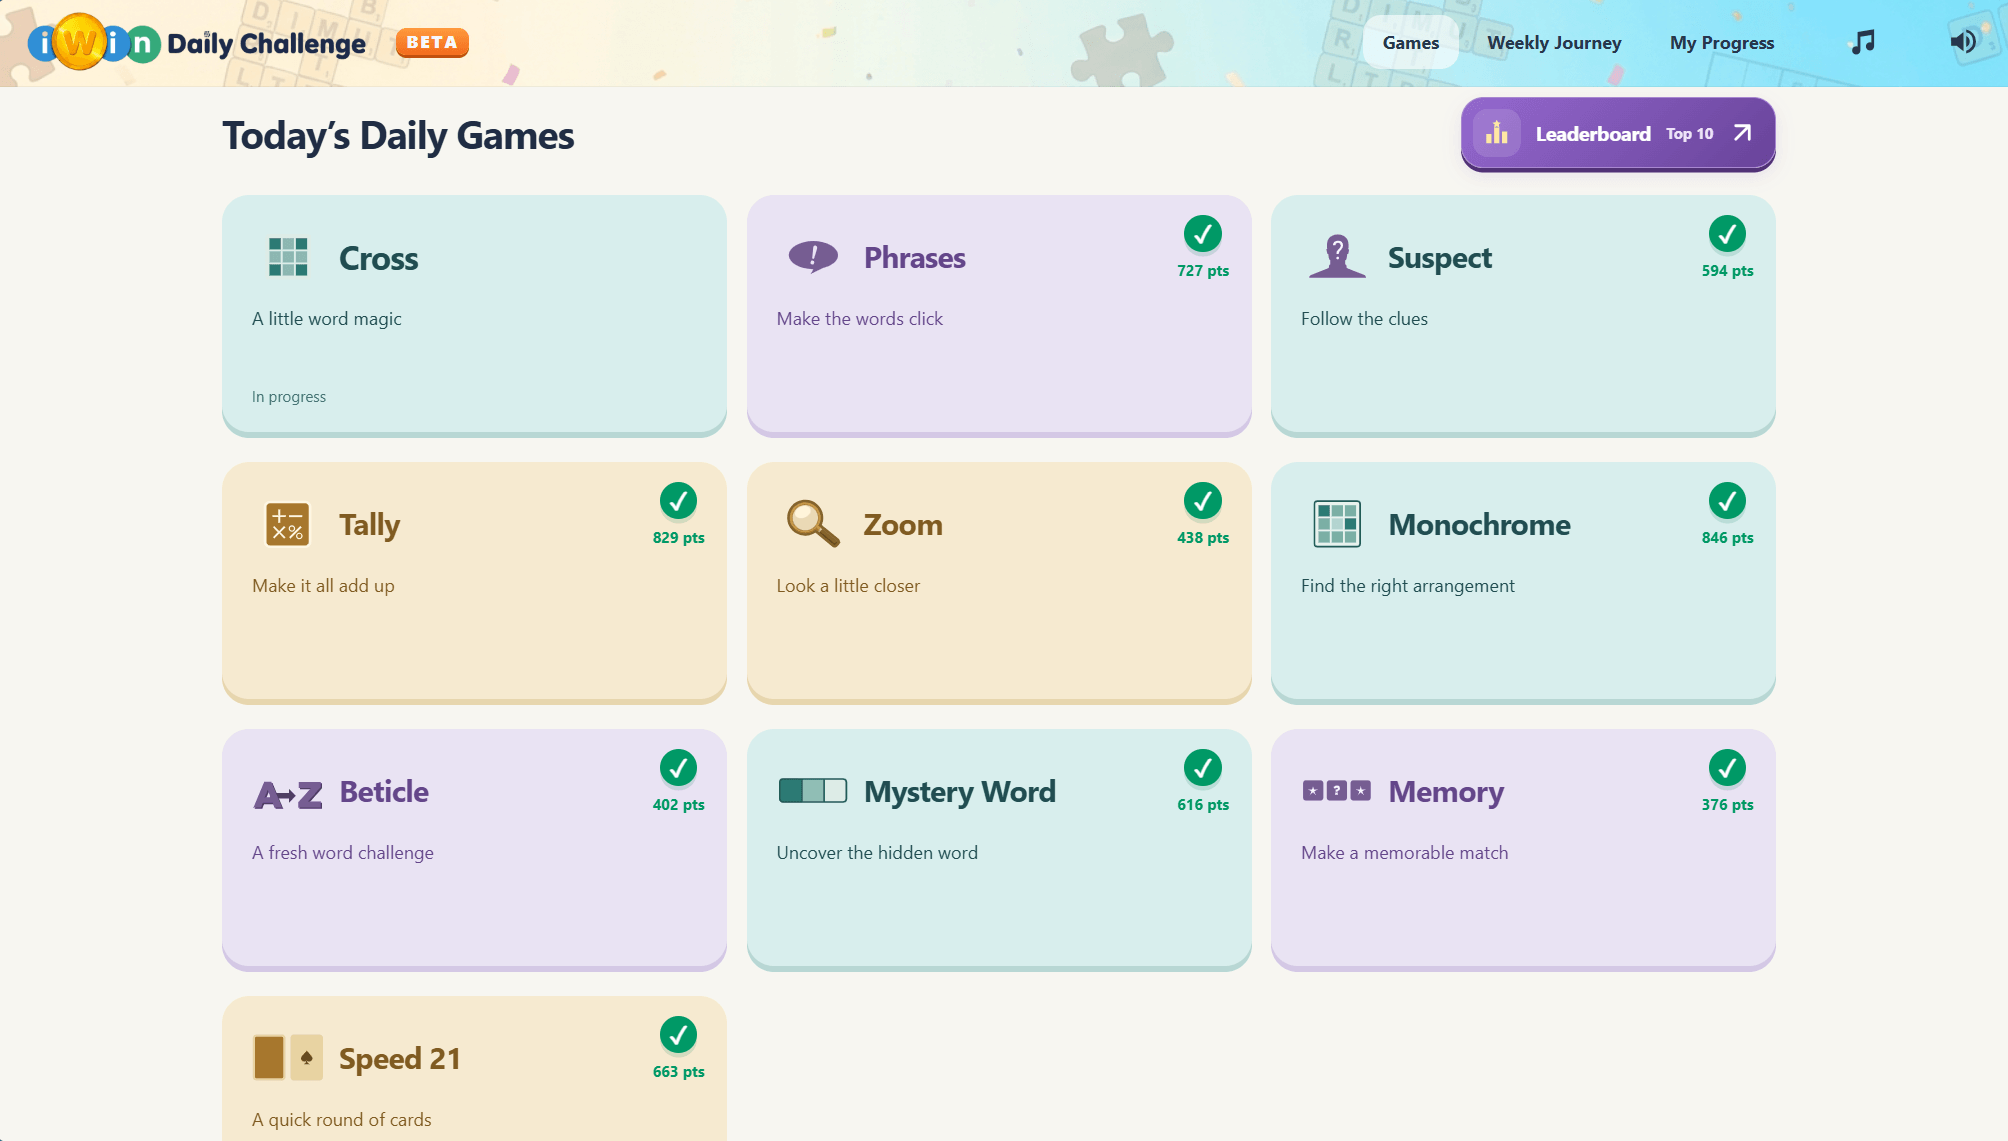This screenshot has width=2008, height=1141.
Task: Click the Leaderboard arrow icon
Action: coord(1742,133)
